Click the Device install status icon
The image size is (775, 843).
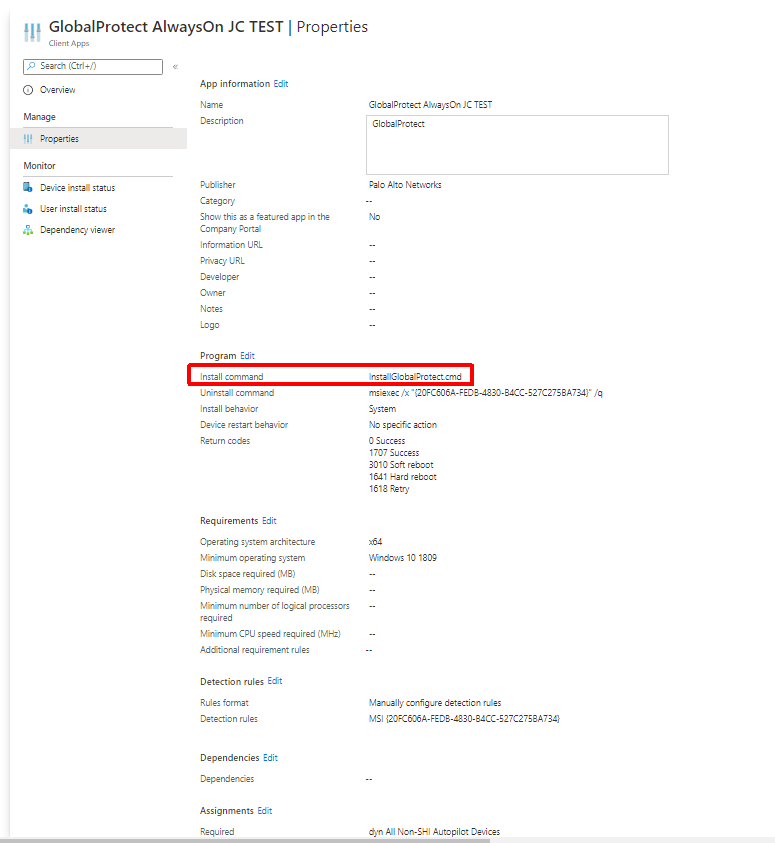[x=28, y=187]
